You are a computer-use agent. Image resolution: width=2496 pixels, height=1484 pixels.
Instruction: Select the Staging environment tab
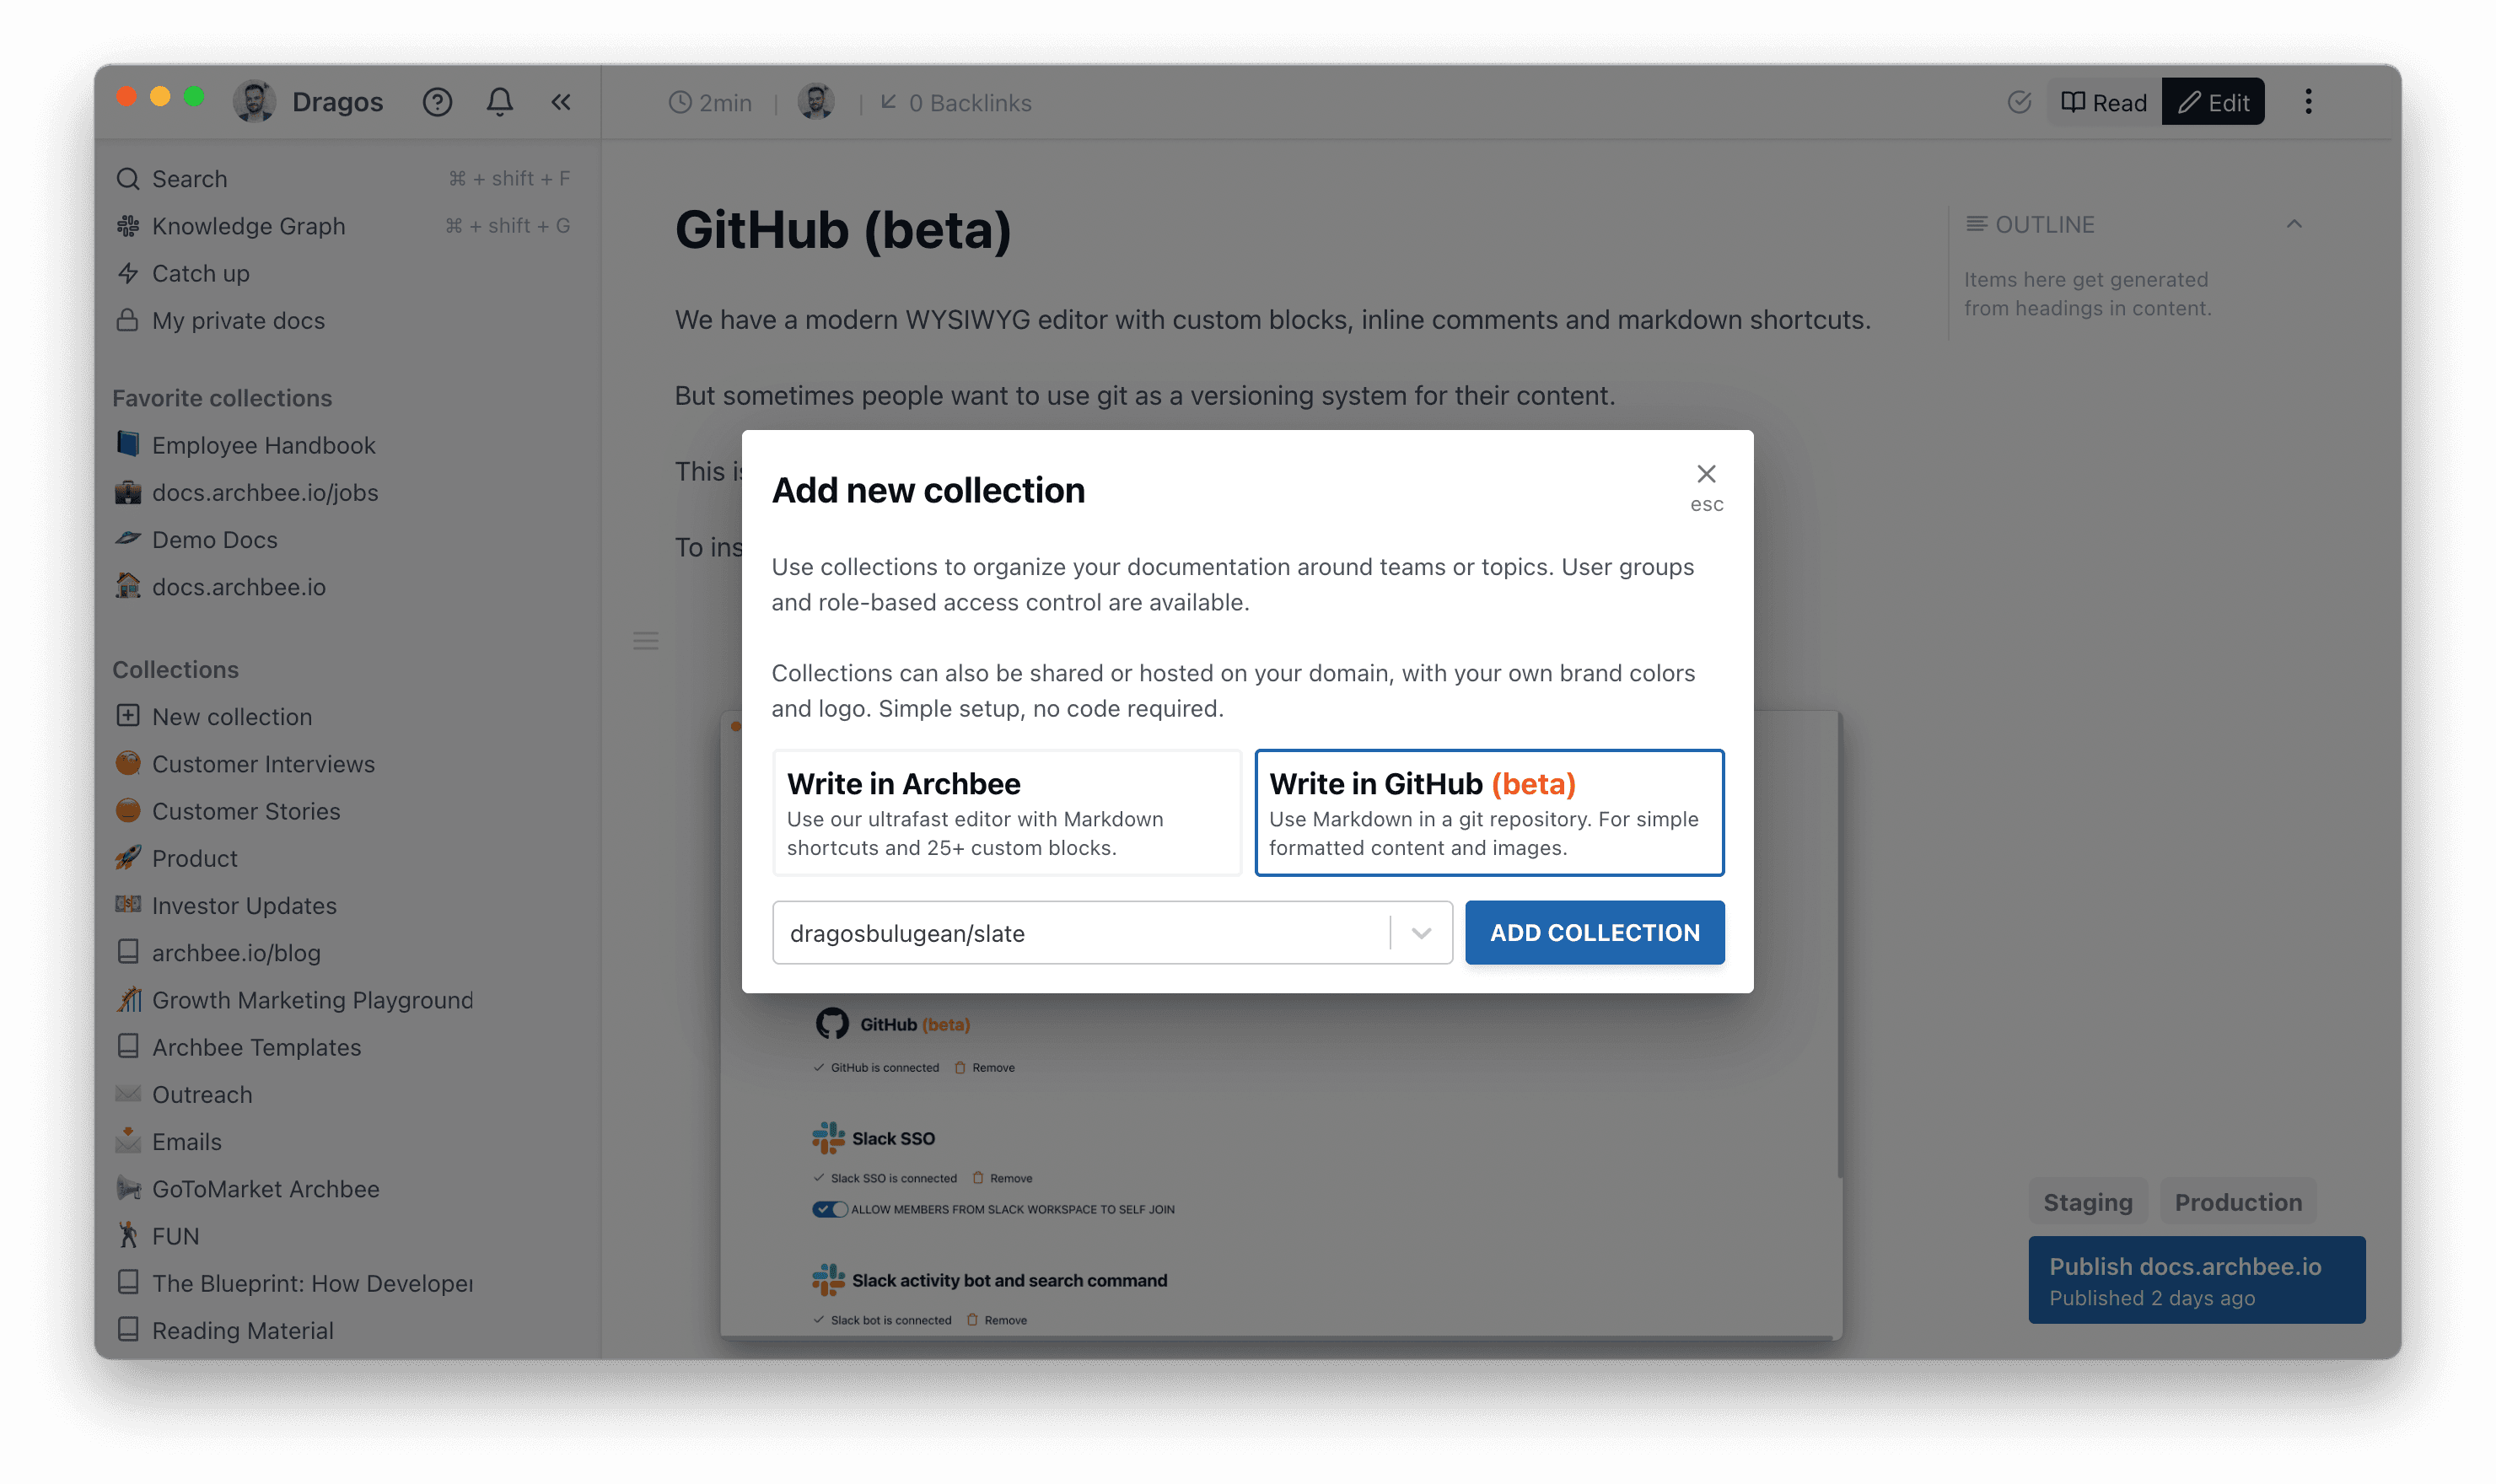click(x=2087, y=1202)
